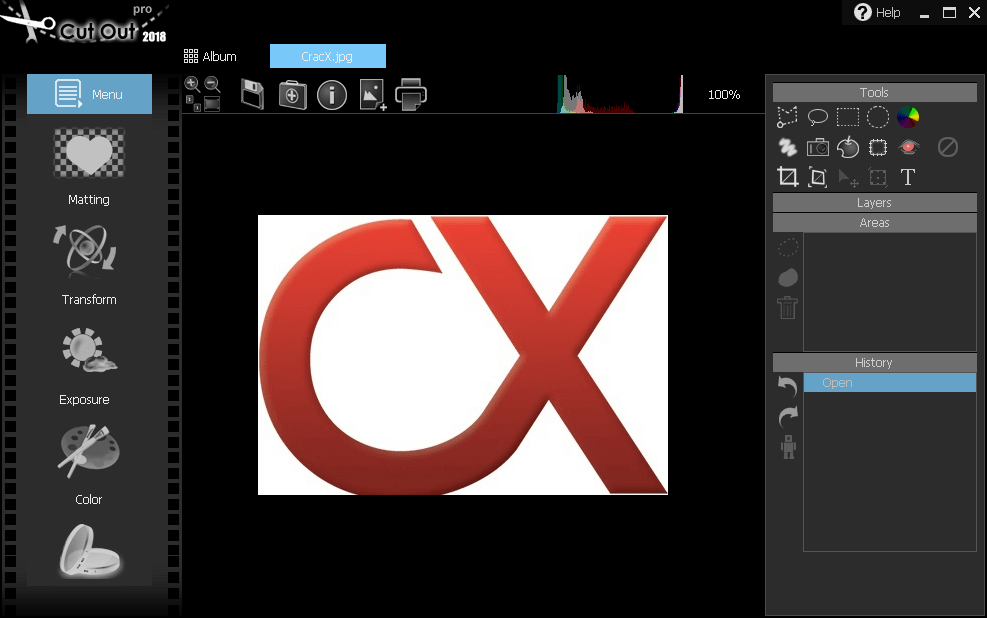
Task: Select the Open history entry
Action: pos(889,383)
